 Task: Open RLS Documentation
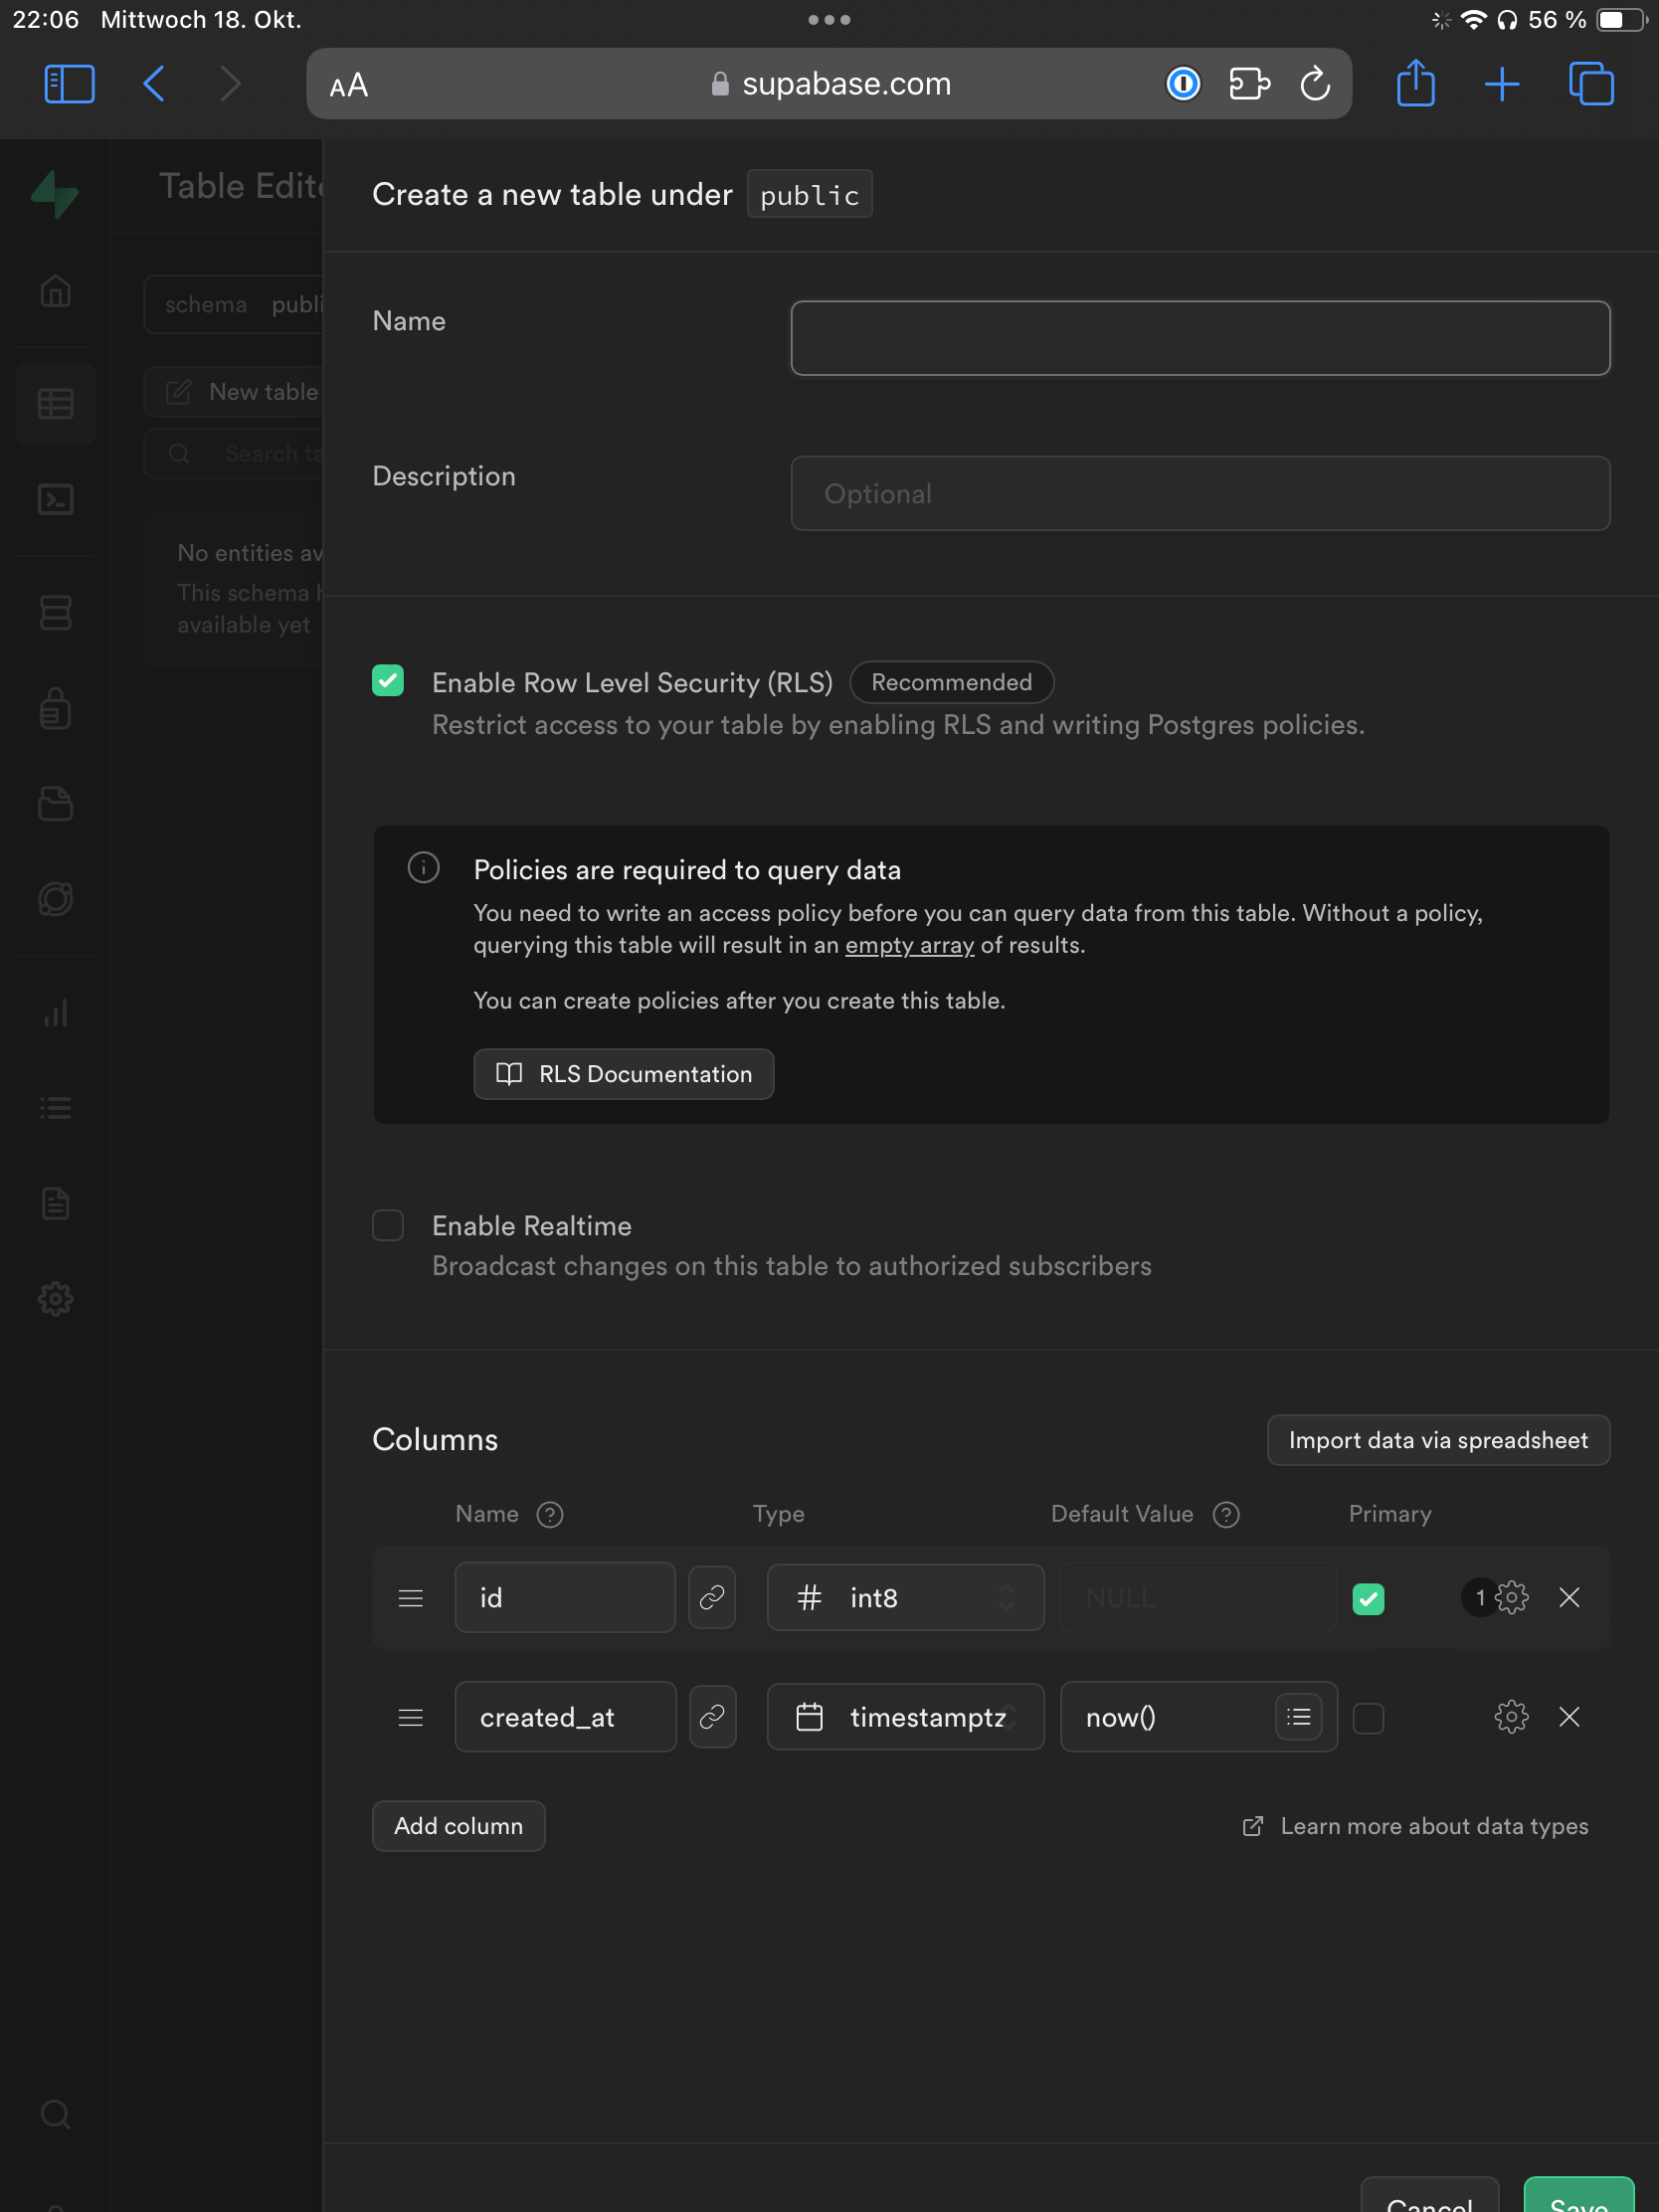[623, 1074]
